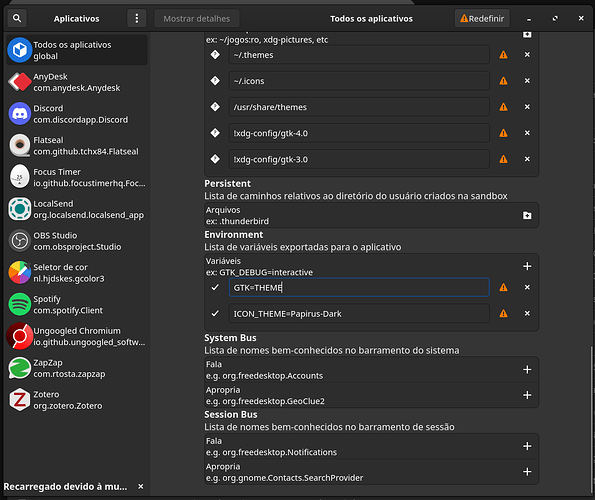Add a new environment variable with plus

tap(527, 266)
